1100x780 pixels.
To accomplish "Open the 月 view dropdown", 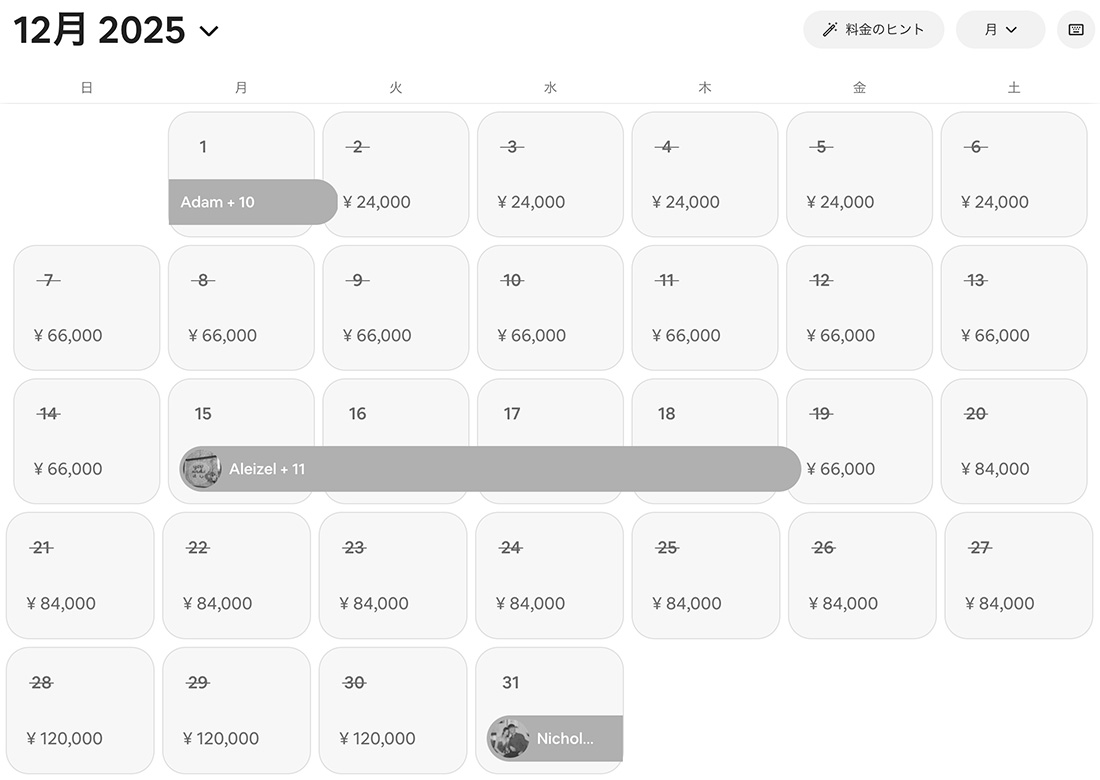I will 1000,30.
